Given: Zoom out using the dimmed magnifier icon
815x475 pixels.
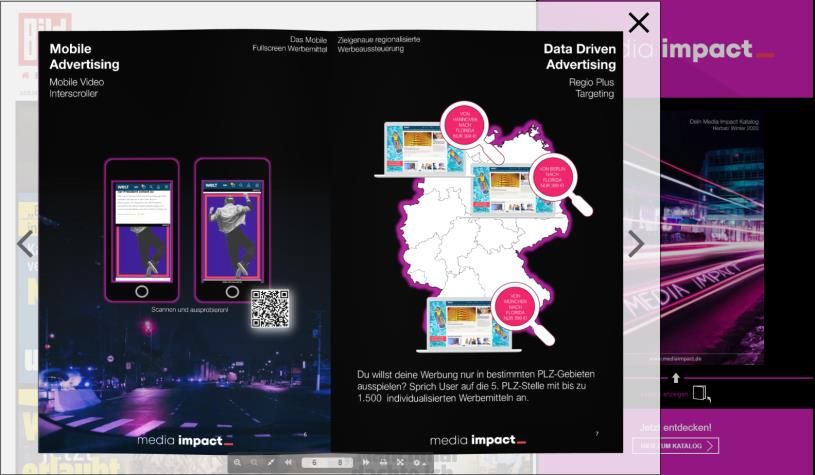Looking at the screenshot, I should click(x=254, y=462).
